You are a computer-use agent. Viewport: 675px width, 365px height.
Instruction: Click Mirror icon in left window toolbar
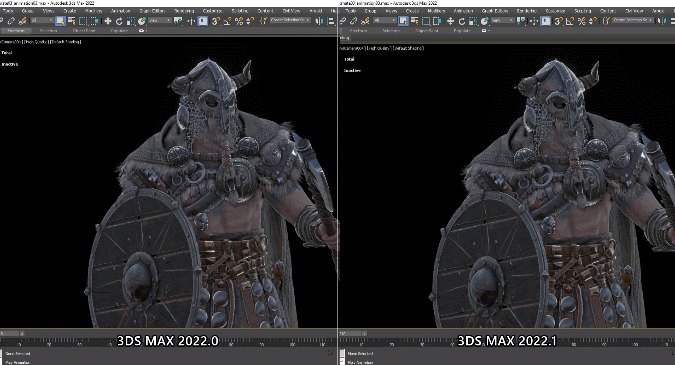point(319,21)
